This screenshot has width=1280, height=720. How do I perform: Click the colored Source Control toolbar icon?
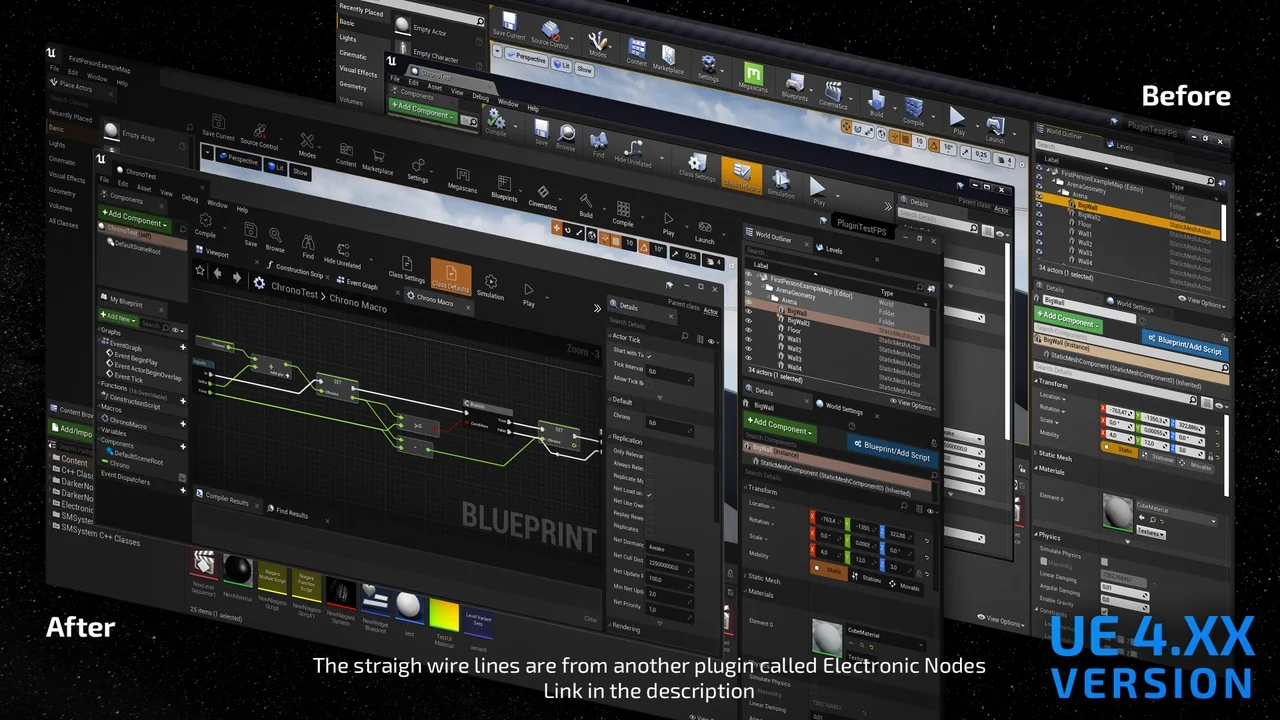(x=550, y=32)
